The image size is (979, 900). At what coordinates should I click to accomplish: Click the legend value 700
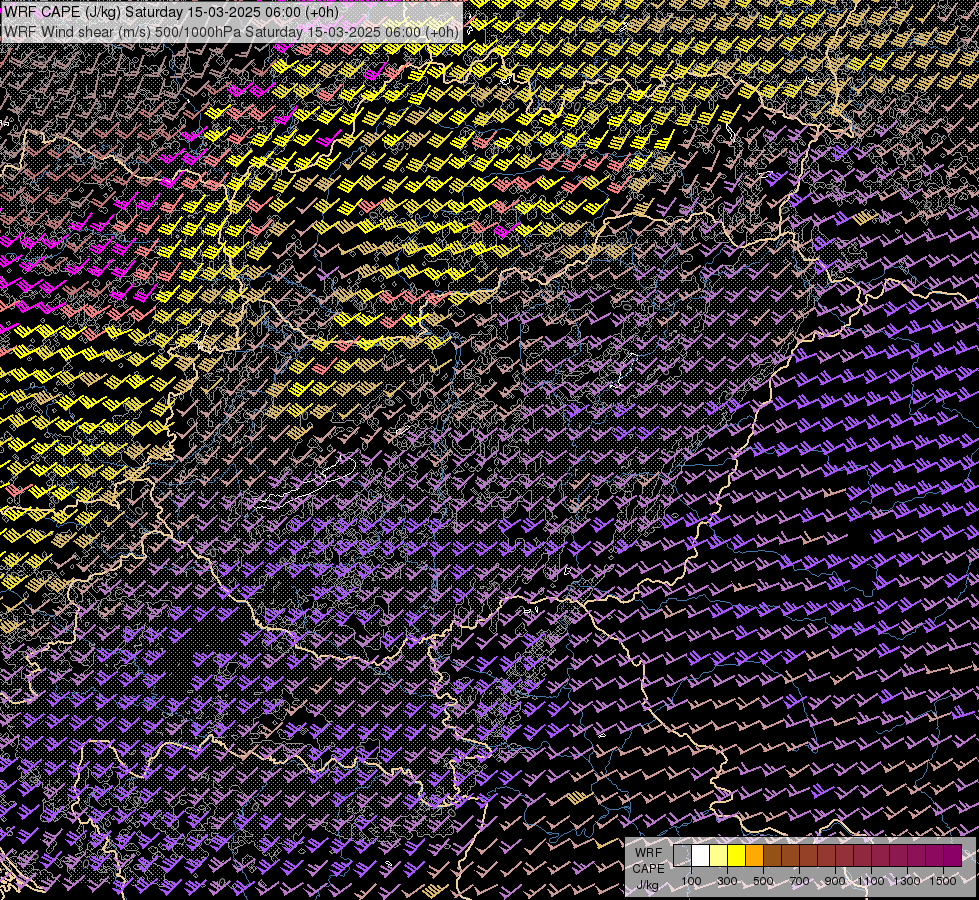point(799,881)
